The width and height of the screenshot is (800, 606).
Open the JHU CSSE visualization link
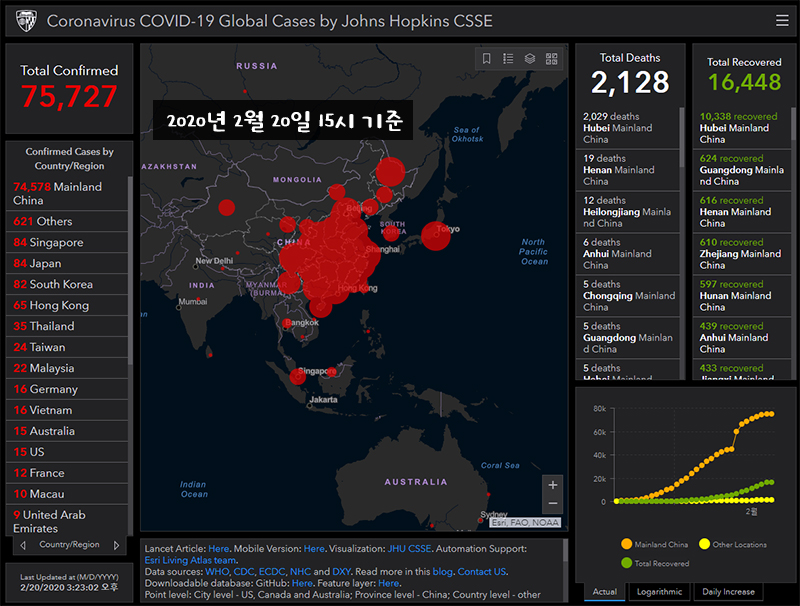click(409, 549)
